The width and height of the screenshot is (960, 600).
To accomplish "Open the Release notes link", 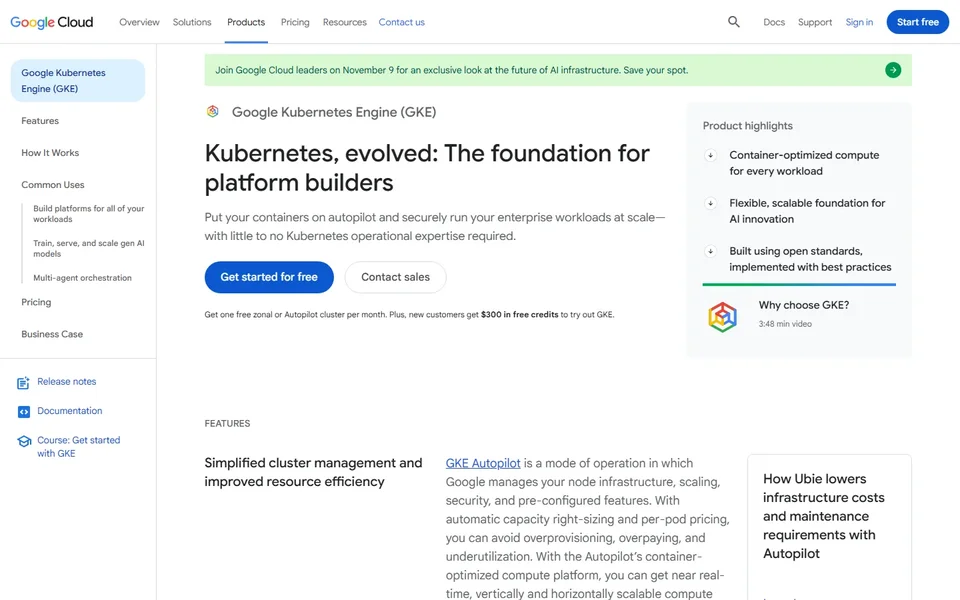I will pyautogui.click(x=67, y=381).
